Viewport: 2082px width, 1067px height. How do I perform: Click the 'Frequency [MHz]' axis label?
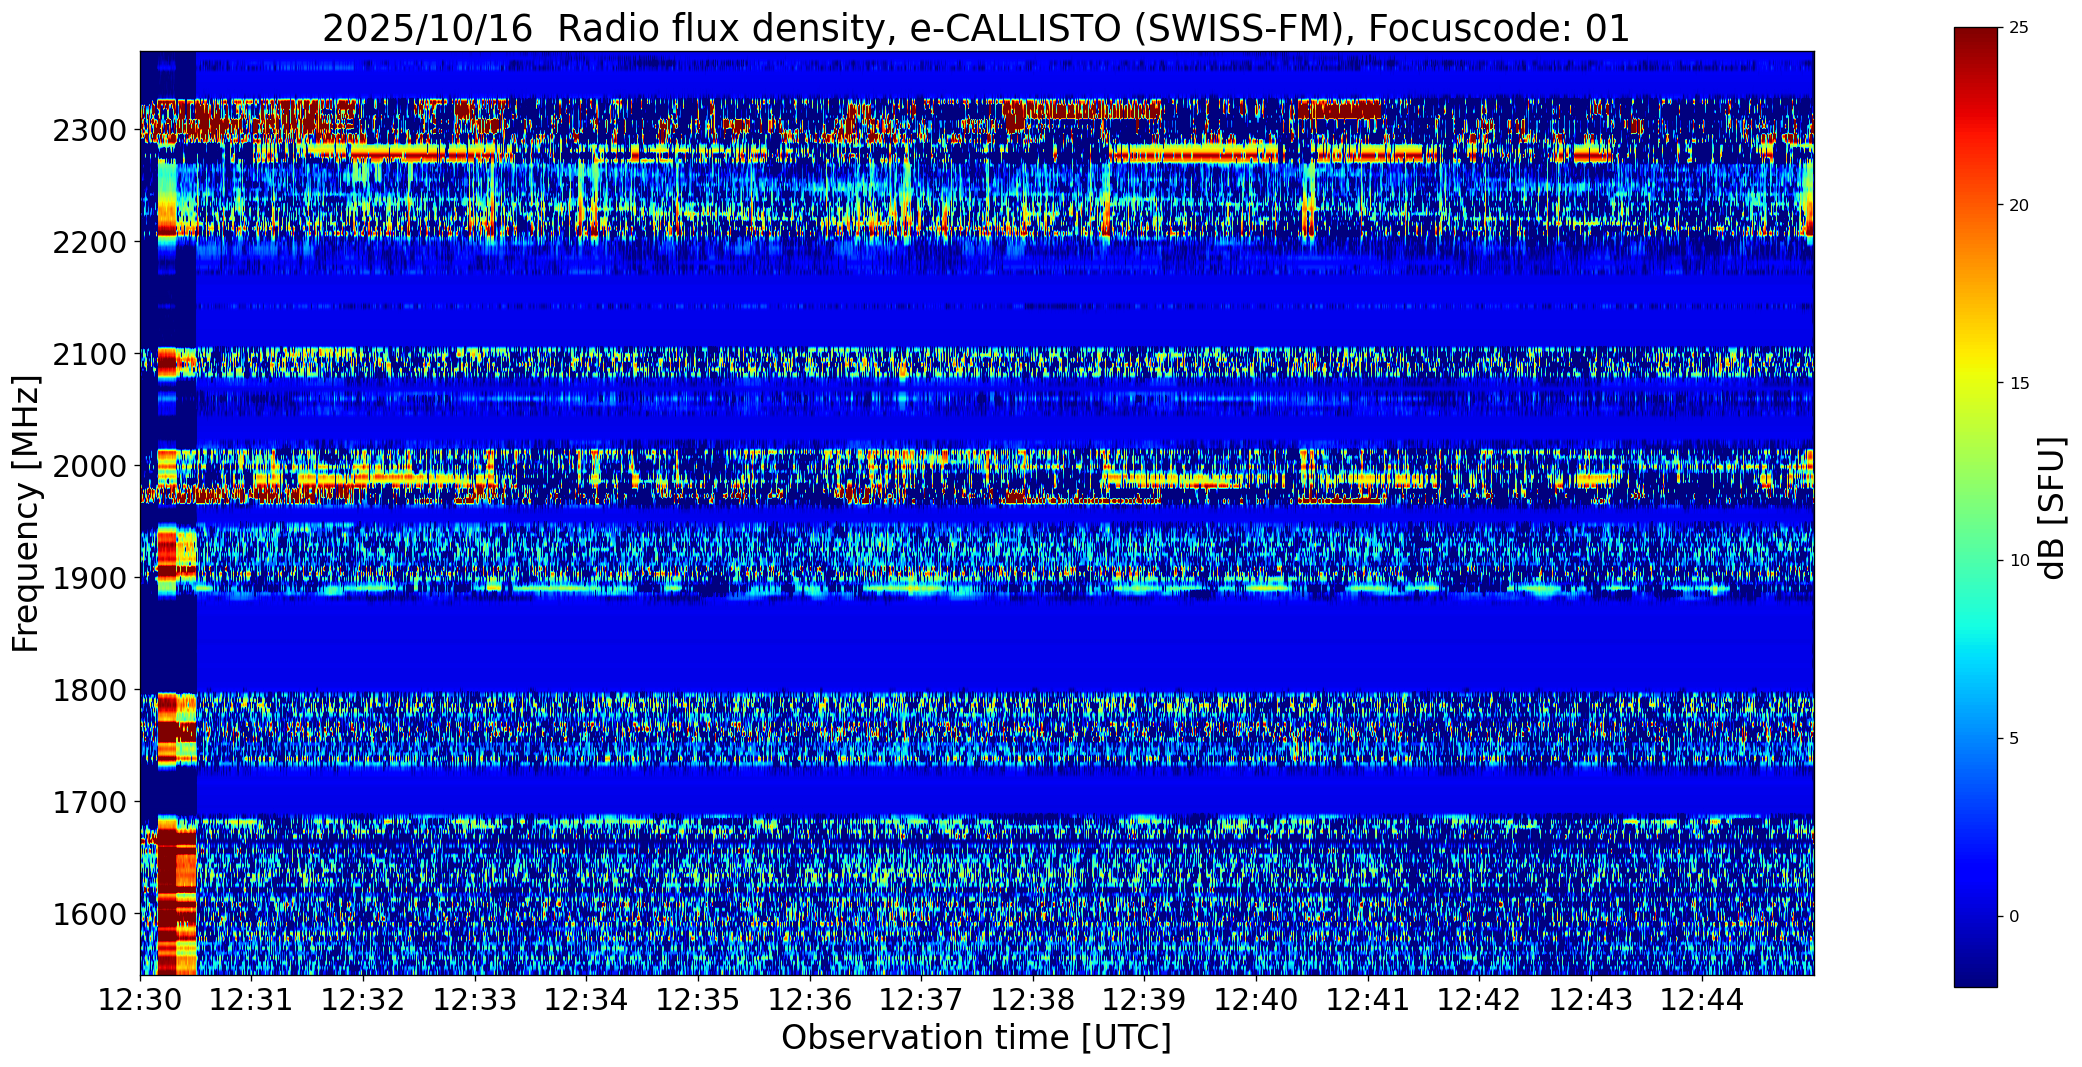click(x=27, y=514)
